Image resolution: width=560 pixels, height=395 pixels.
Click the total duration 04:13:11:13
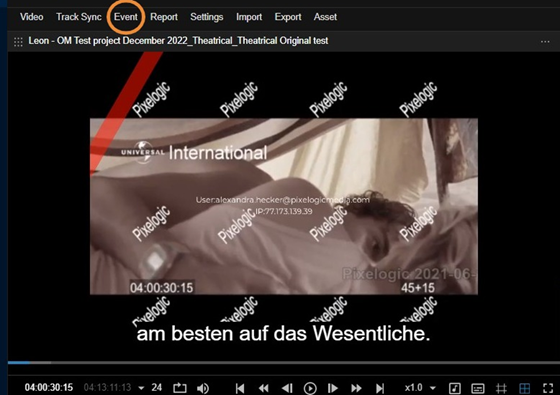107,388
